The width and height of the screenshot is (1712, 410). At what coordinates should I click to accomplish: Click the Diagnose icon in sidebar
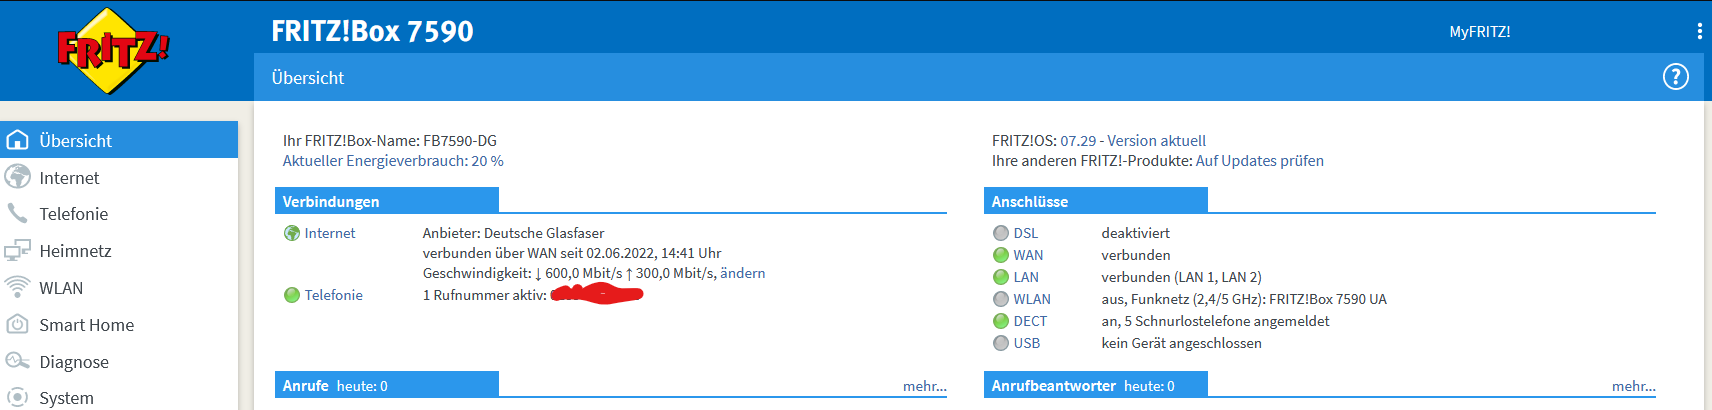pos(18,361)
